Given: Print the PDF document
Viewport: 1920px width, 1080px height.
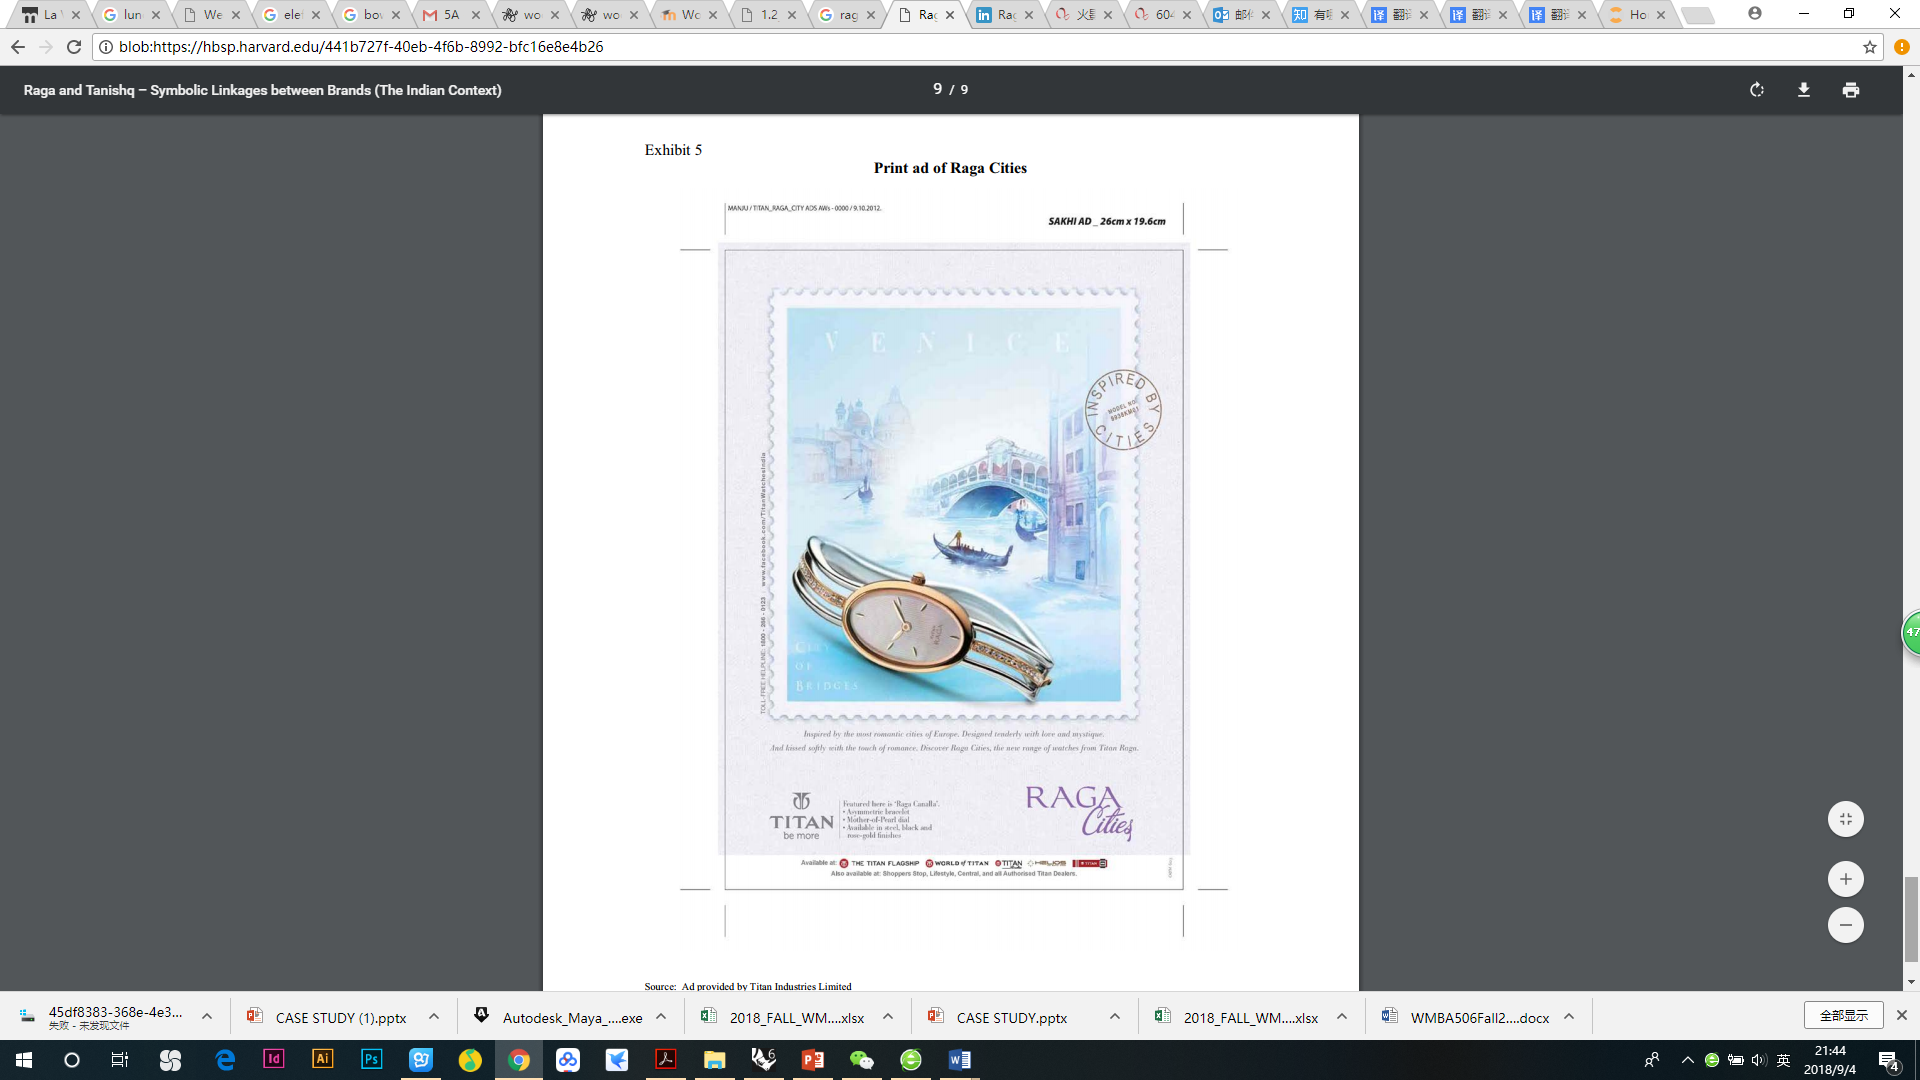Looking at the screenshot, I should click(1851, 90).
